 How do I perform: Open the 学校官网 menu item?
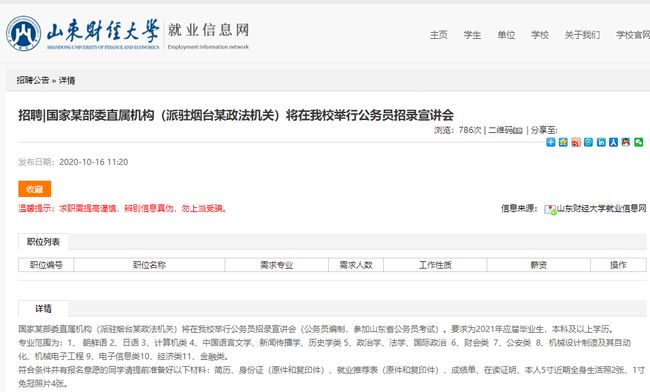pyautogui.click(x=633, y=35)
